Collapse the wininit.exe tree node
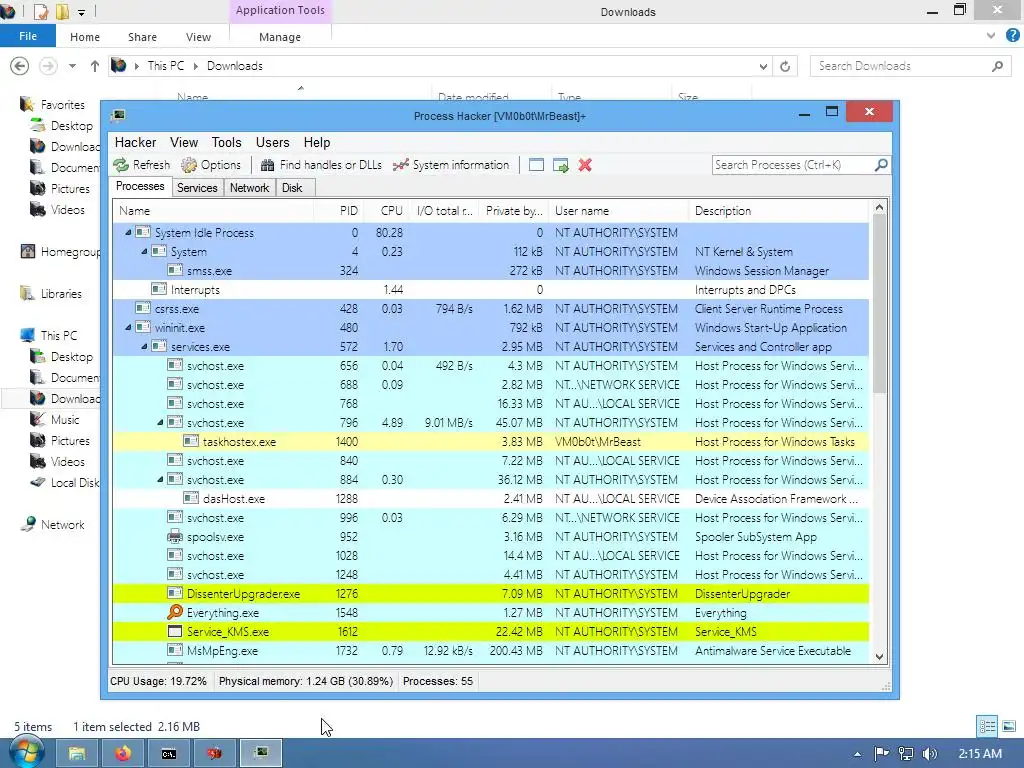This screenshot has width=1024, height=768. [128, 327]
